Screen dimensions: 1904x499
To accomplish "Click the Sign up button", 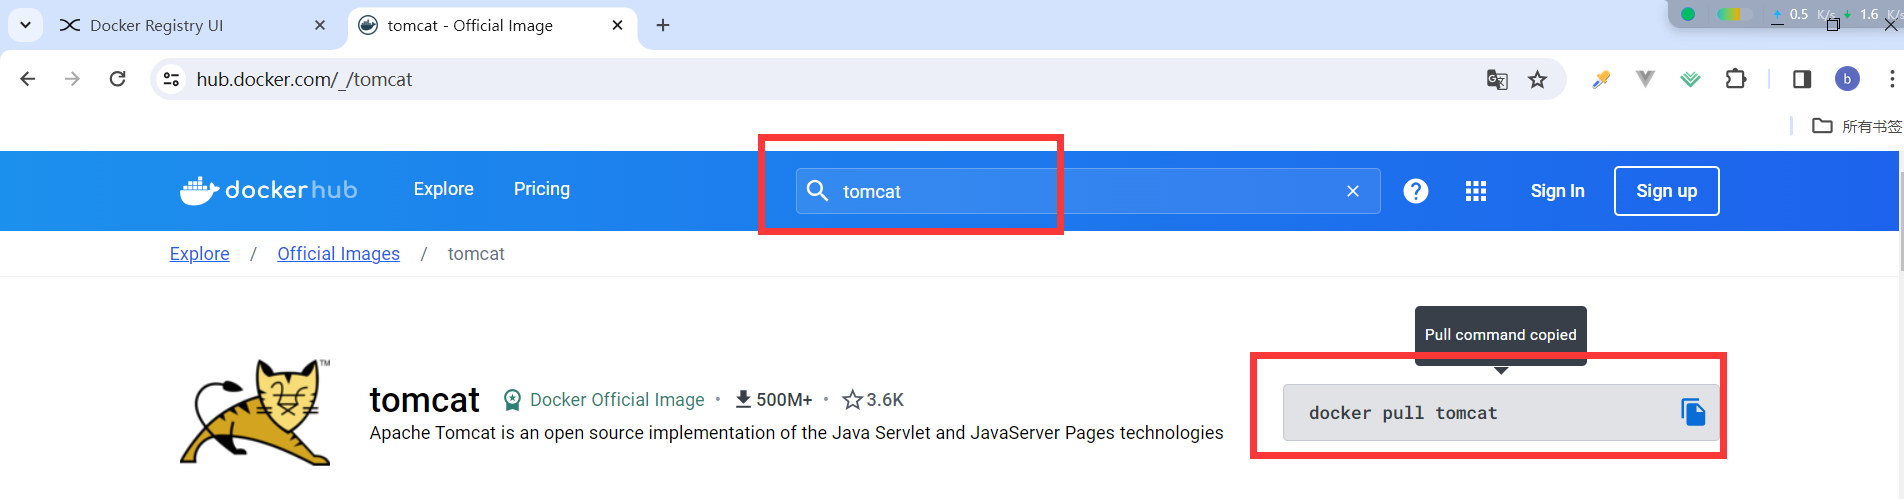I will click(1667, 191).
